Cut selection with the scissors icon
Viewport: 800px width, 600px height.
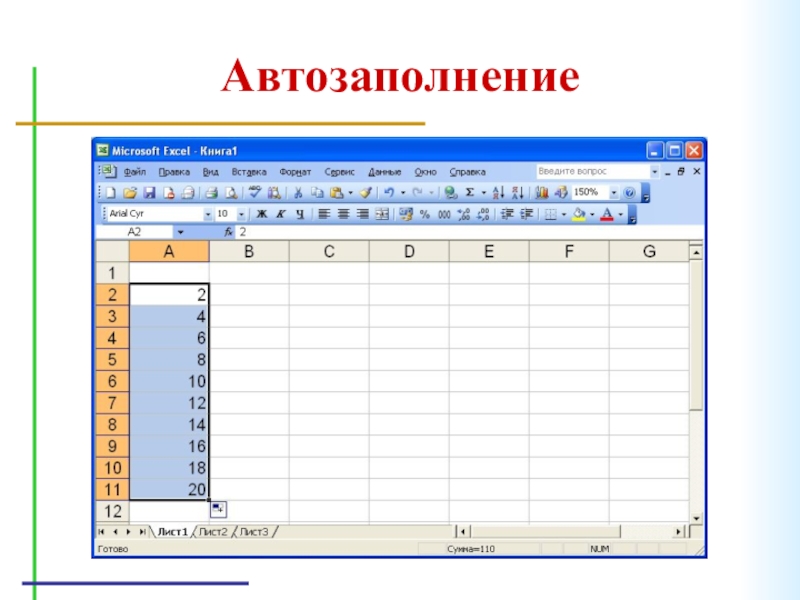click(298, 193)
